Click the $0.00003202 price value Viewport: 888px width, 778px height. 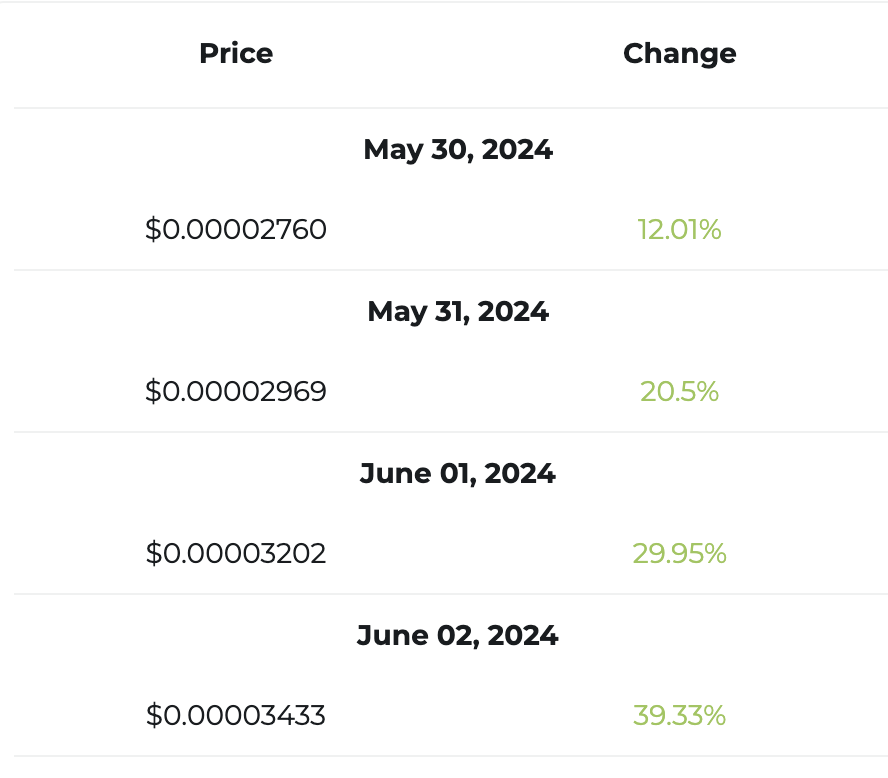point(236,554)
